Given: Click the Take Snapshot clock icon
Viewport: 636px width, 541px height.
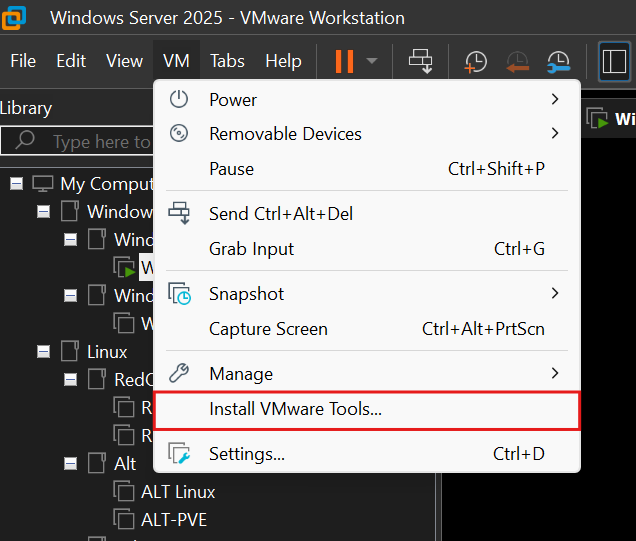Looking at the screenshot, I should click(475, 61).
